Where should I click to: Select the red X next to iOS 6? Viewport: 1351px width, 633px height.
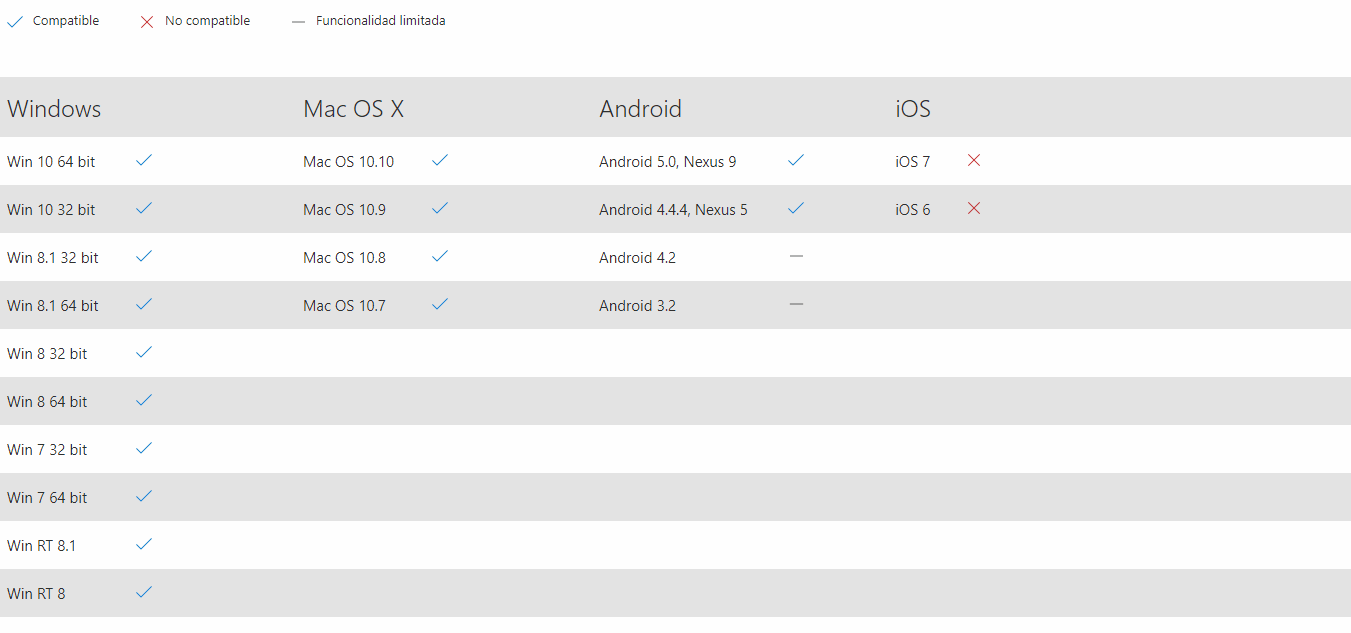coord(974,208)
